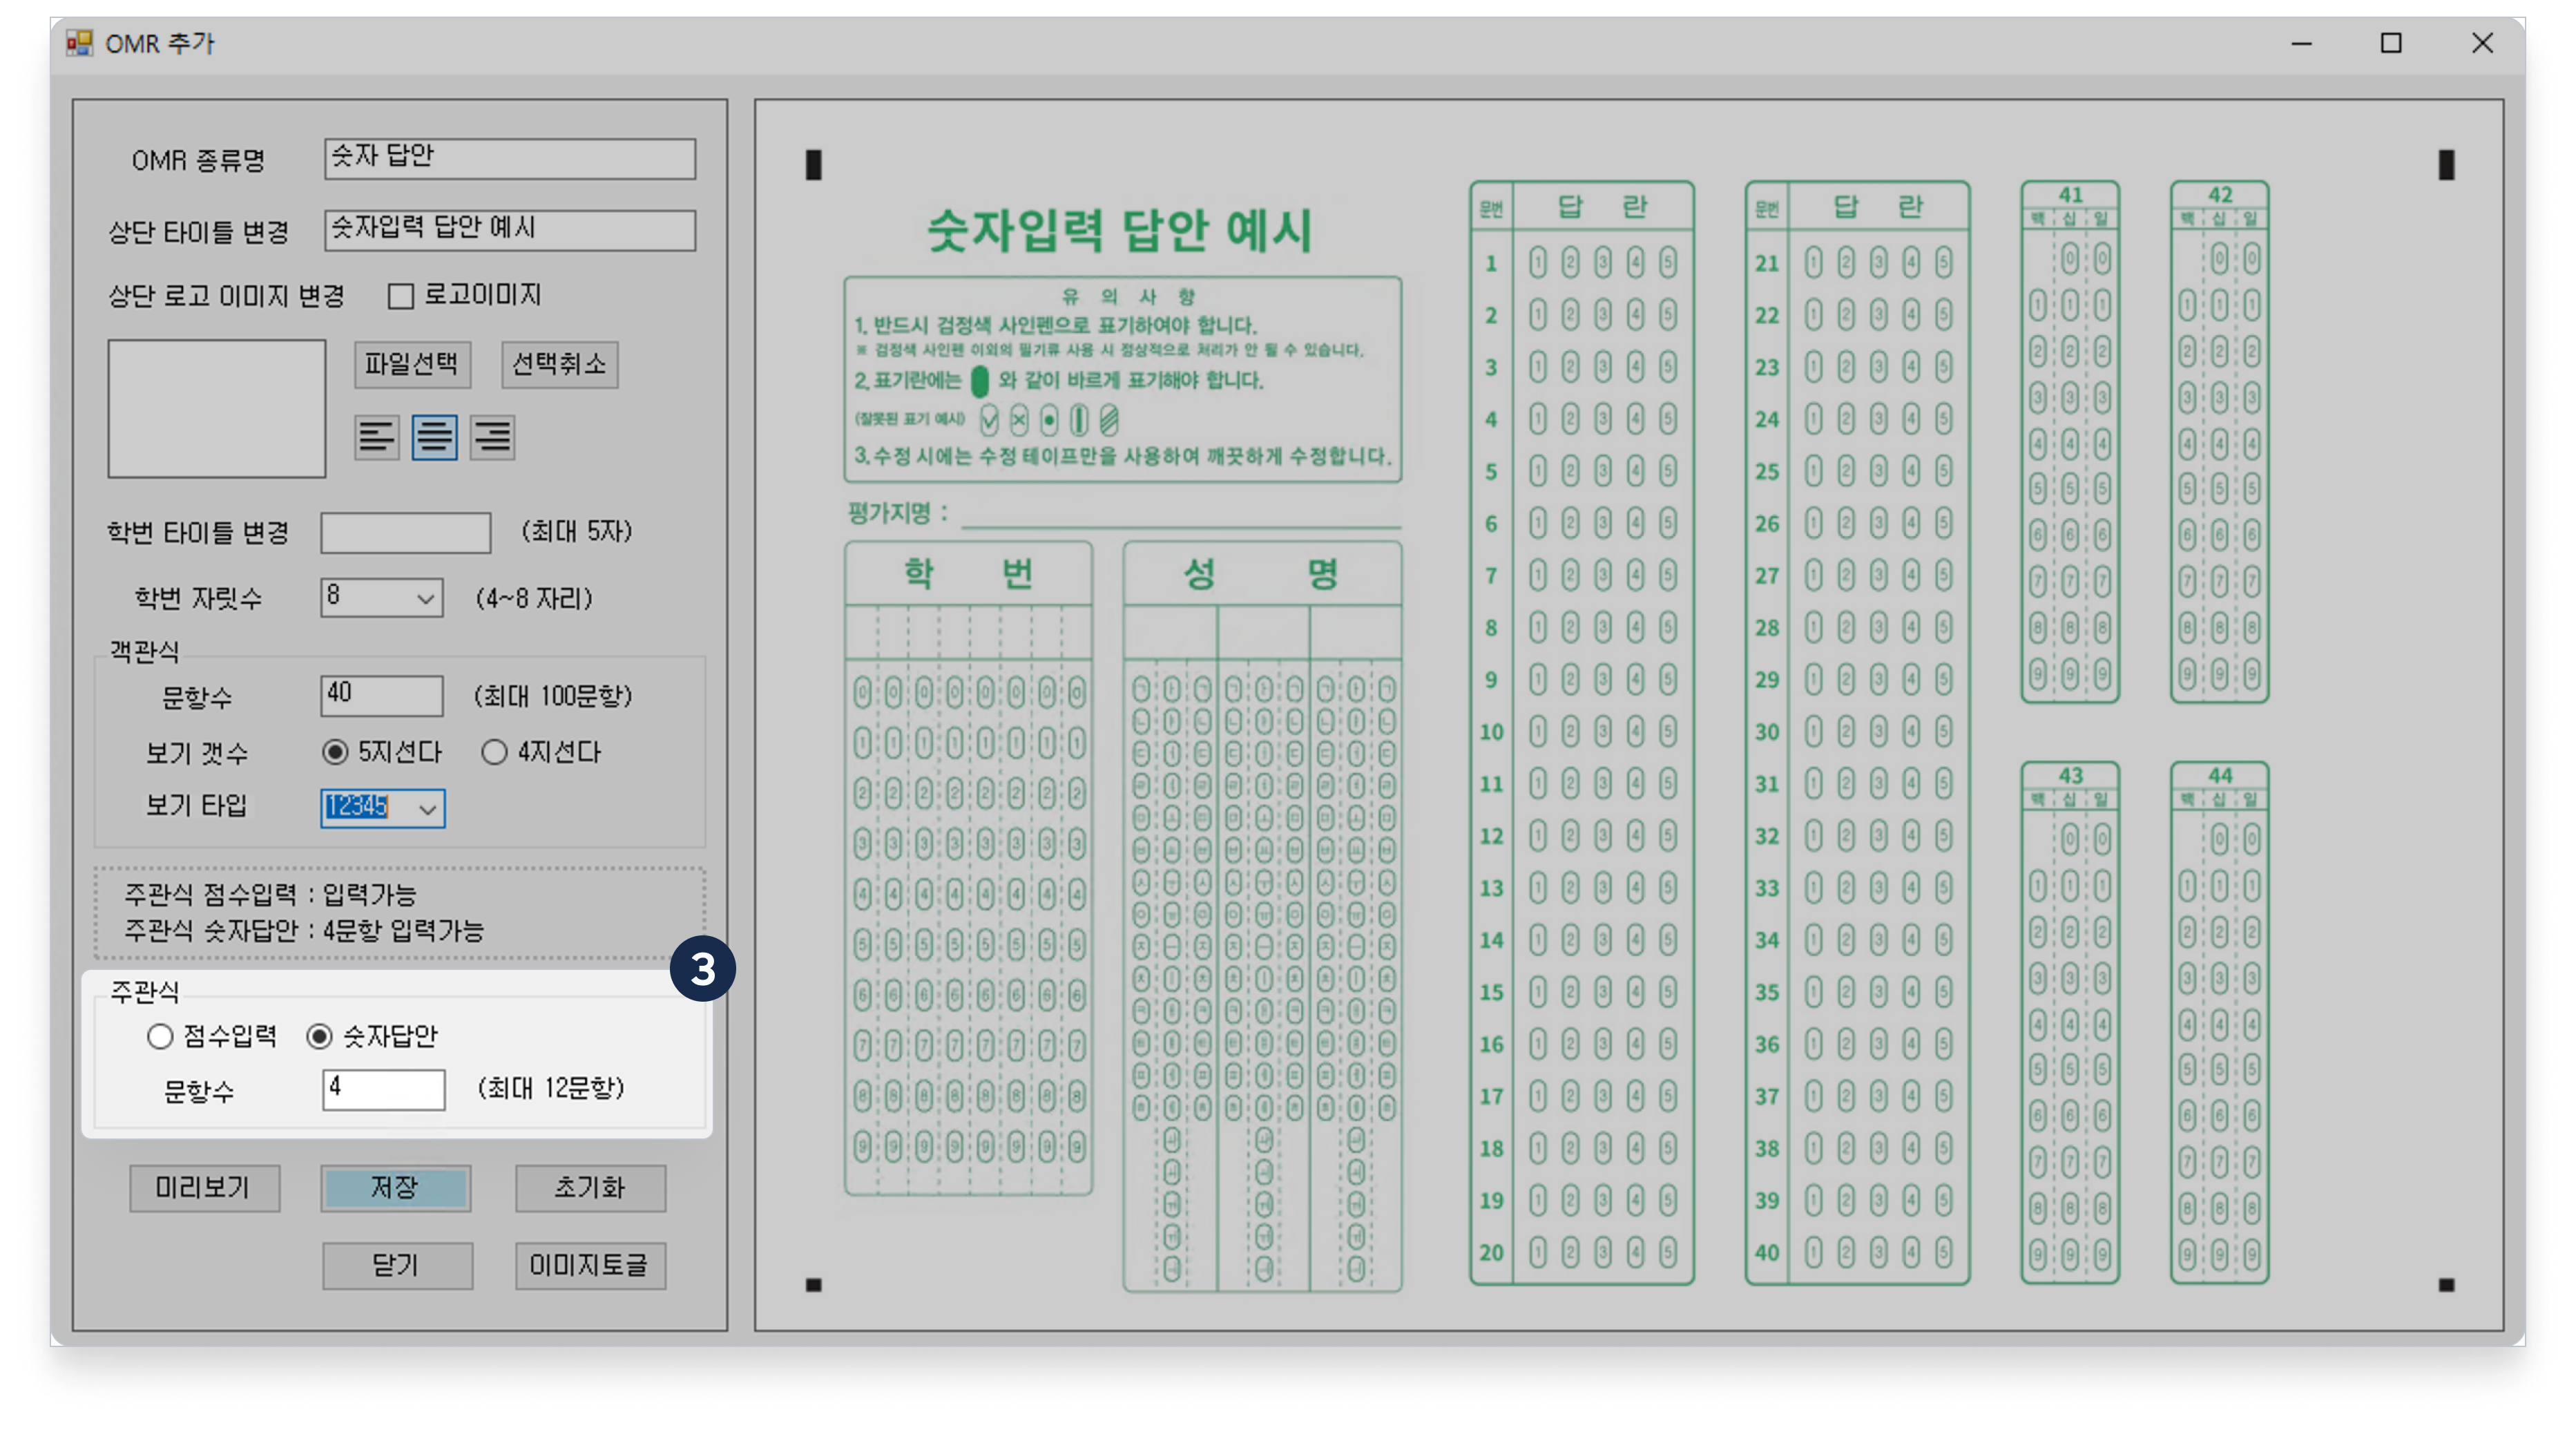Click the OMR 추가 window app icon
This screenshot has height=1430, width=2576.
click(79, 43)
